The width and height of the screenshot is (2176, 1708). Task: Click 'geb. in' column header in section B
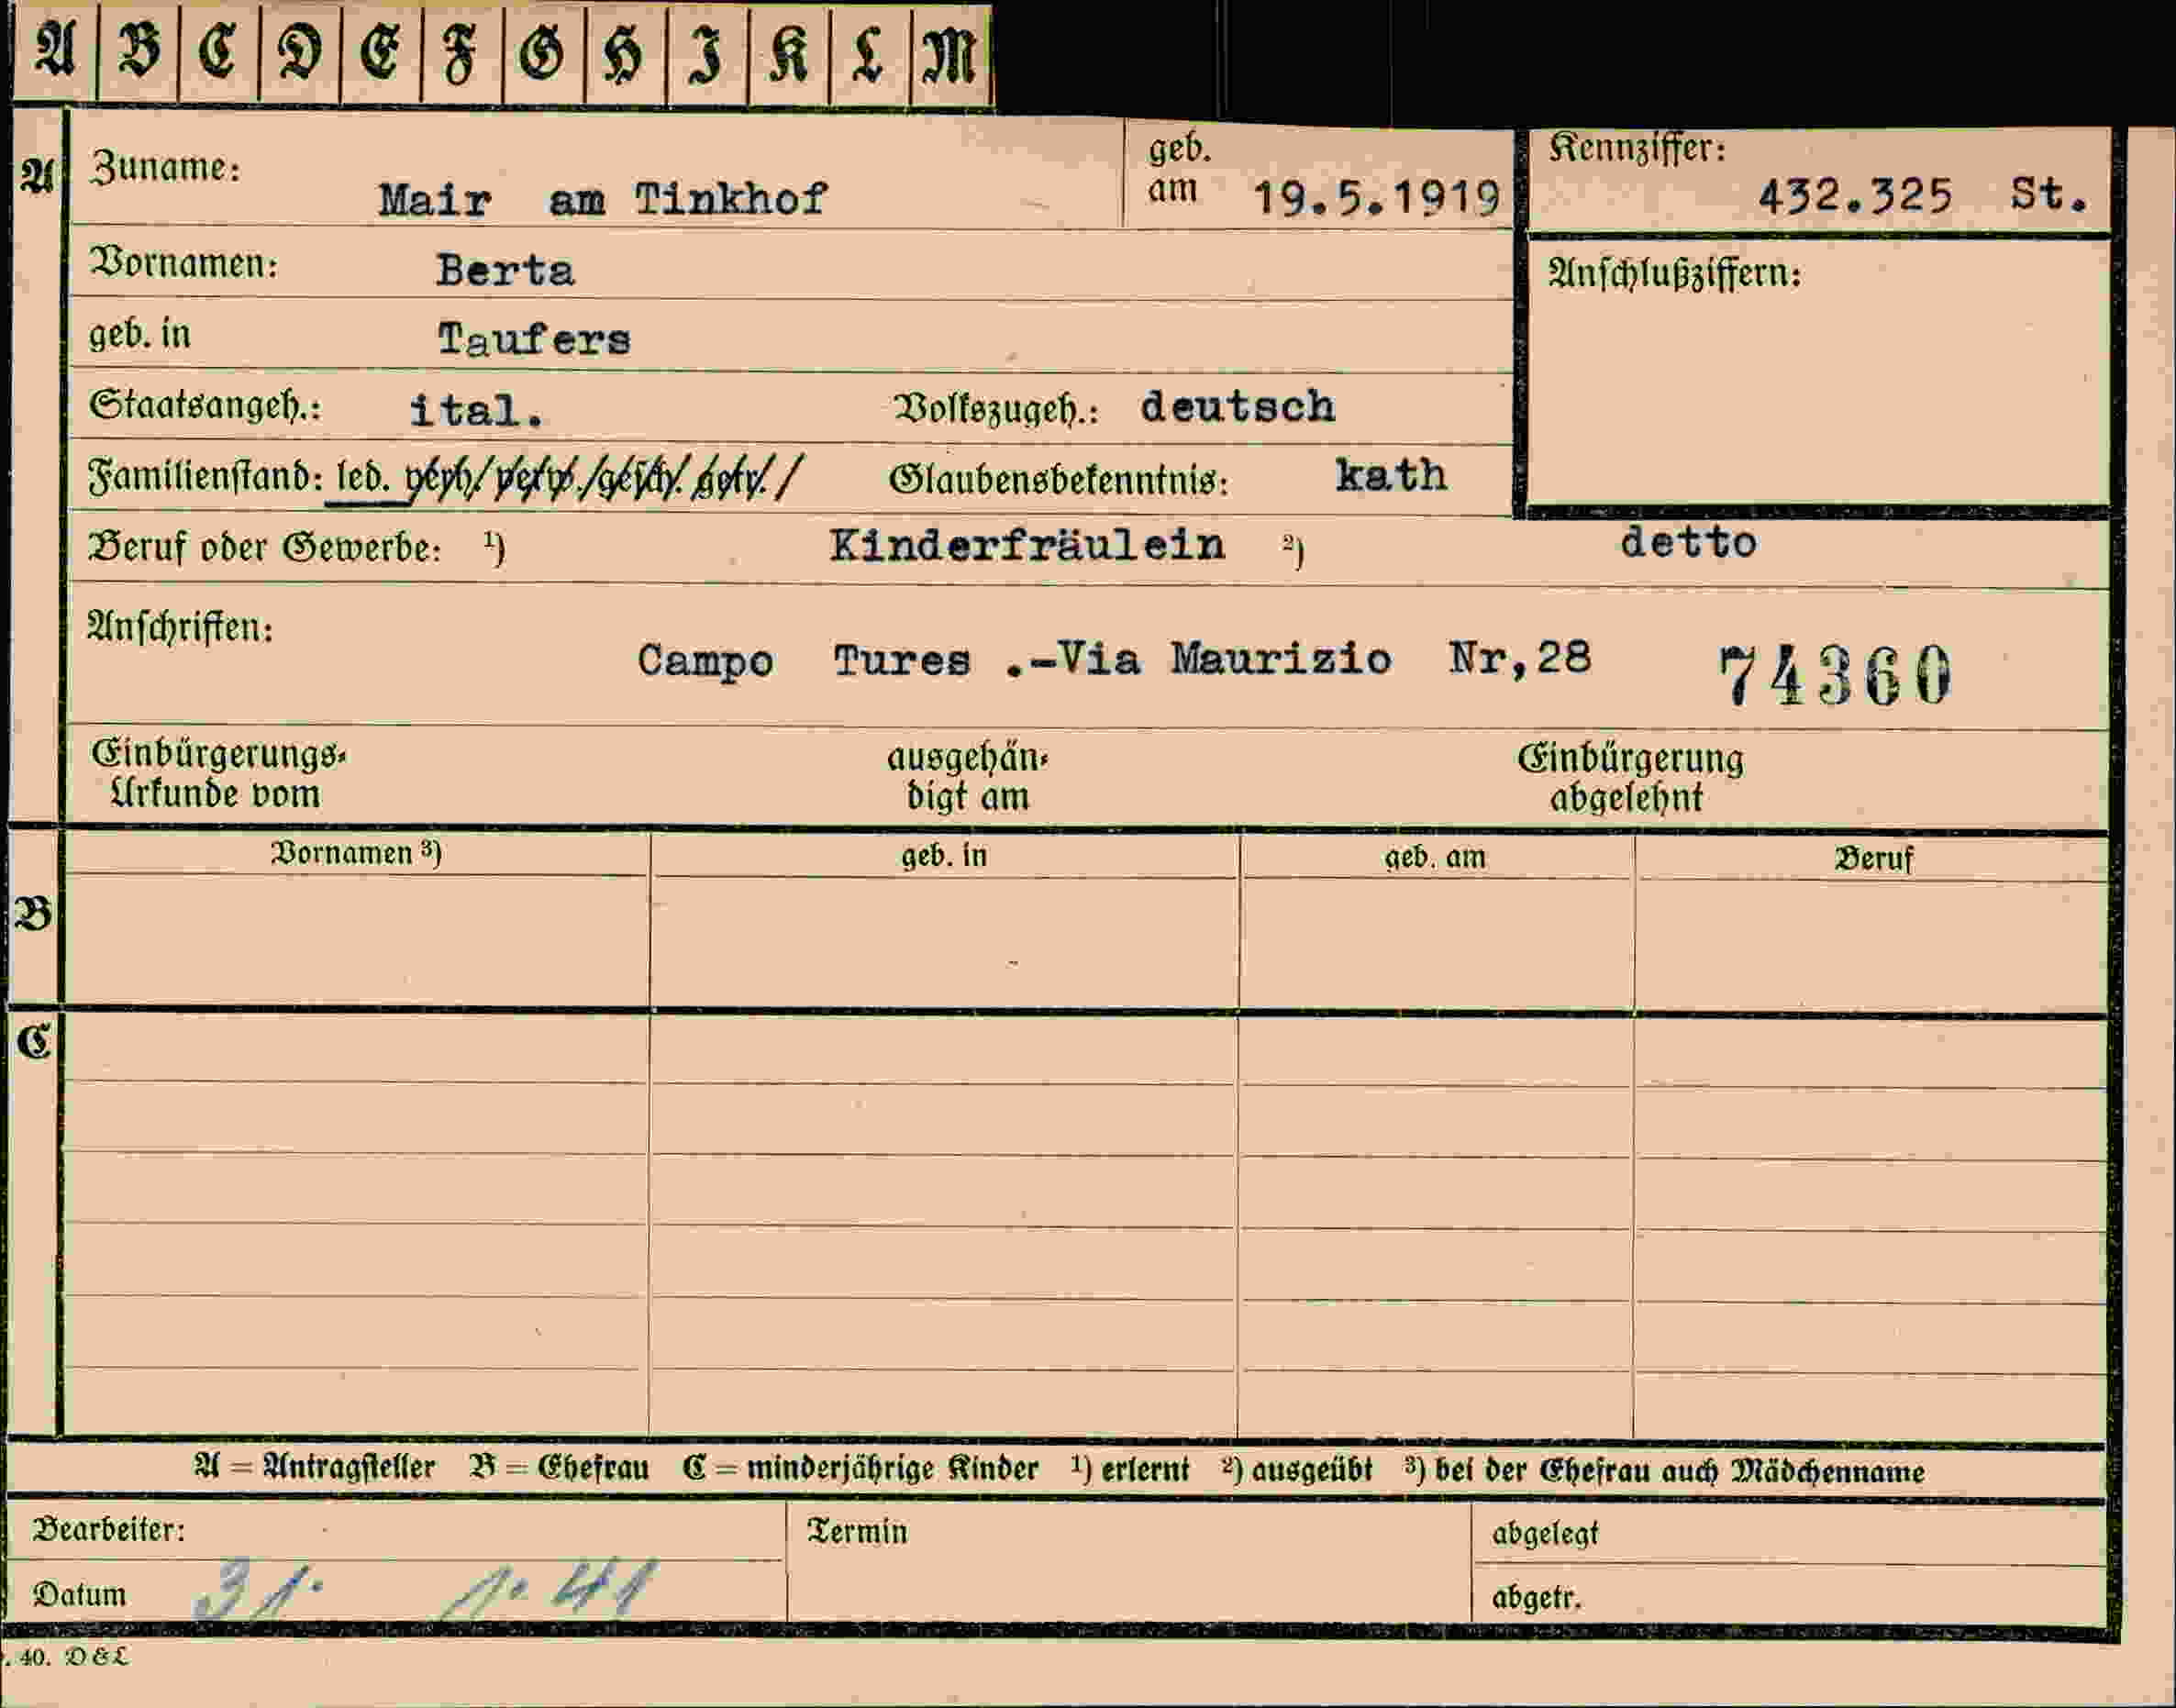coord(944,856)
